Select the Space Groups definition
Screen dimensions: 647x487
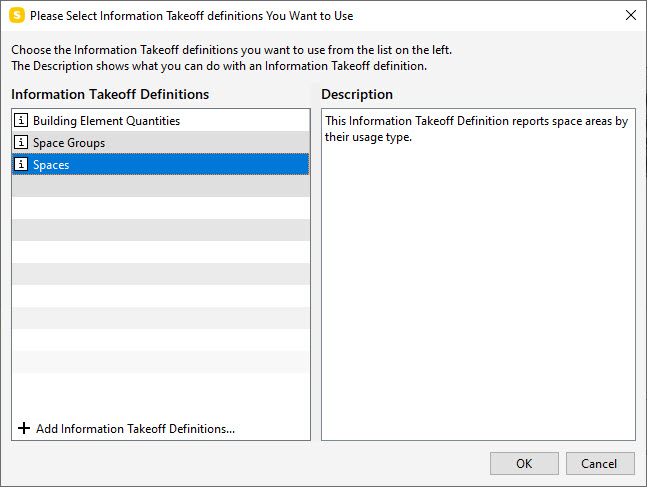point(161,142)
